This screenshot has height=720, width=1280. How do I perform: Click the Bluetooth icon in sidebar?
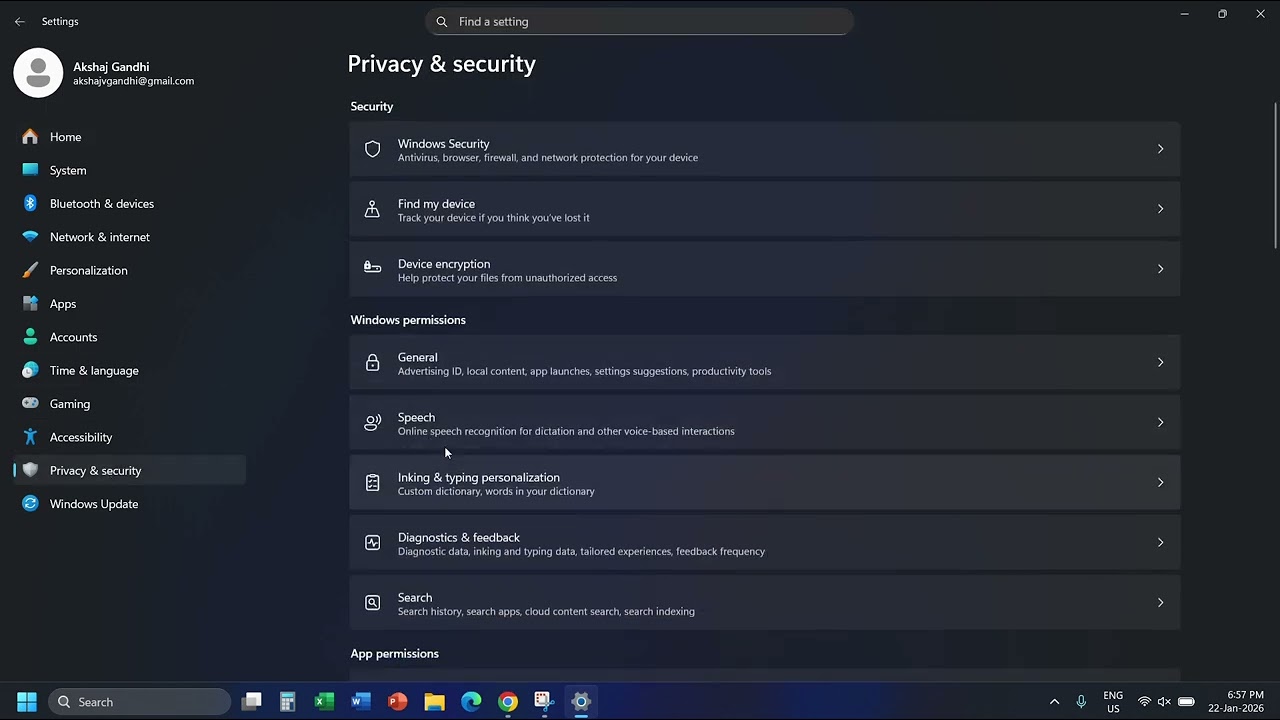click(x=30, y=204)
